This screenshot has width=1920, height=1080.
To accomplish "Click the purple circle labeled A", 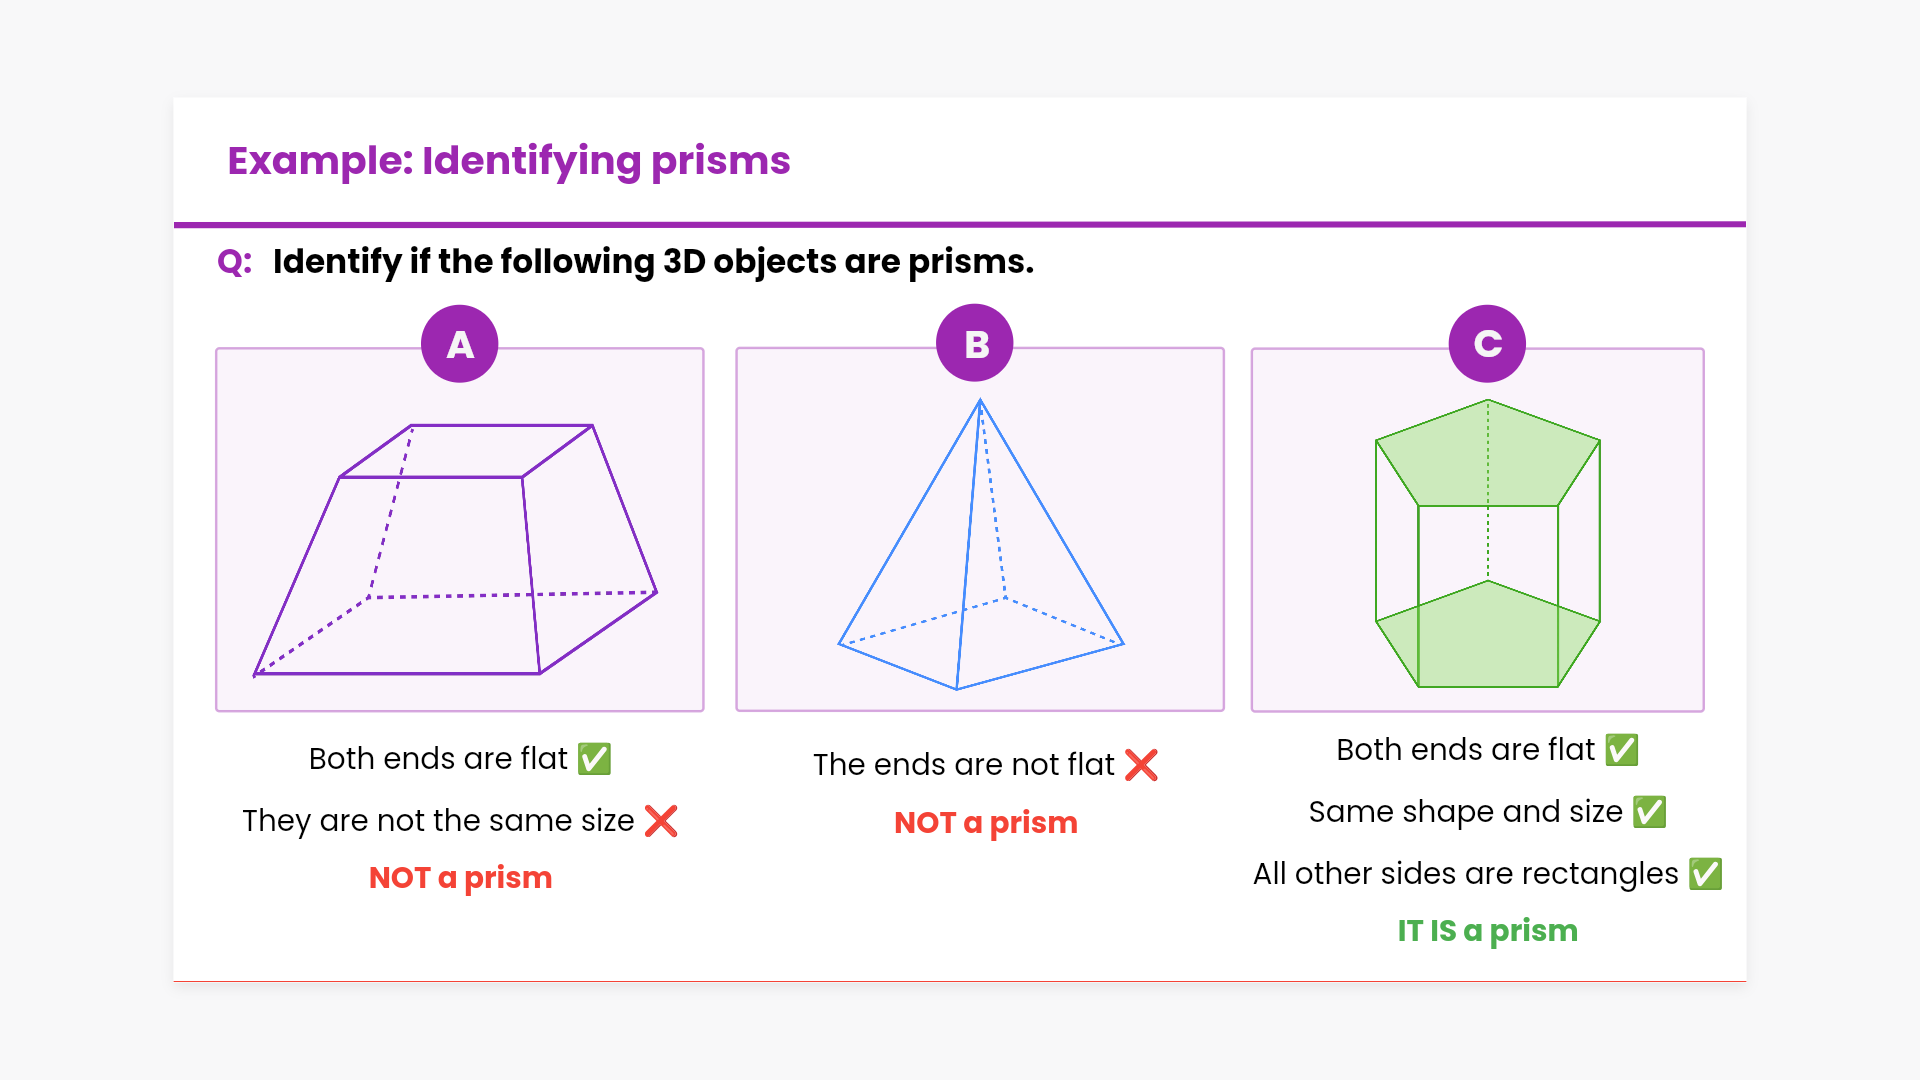I will coord(460,344).
